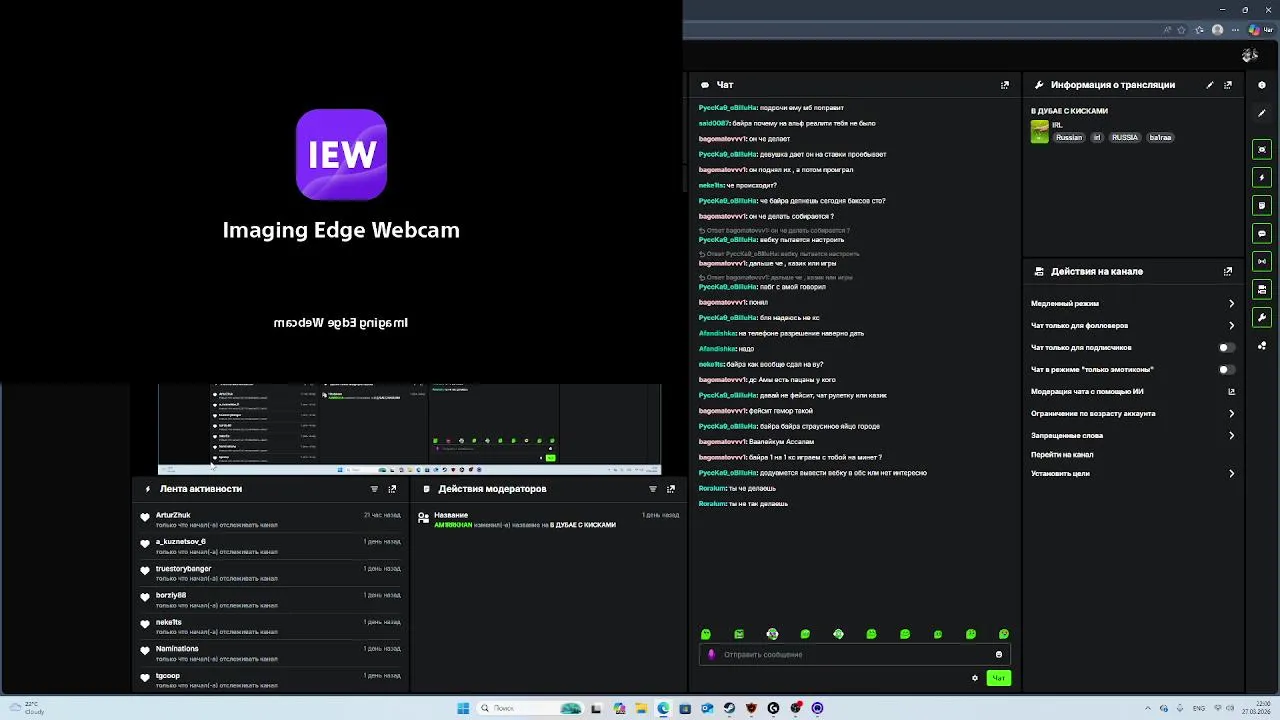The width and height of the screenshot is (1280, 720).
Task: Toggle the sidebar chat bubble icon
Action: (1262, 233)
